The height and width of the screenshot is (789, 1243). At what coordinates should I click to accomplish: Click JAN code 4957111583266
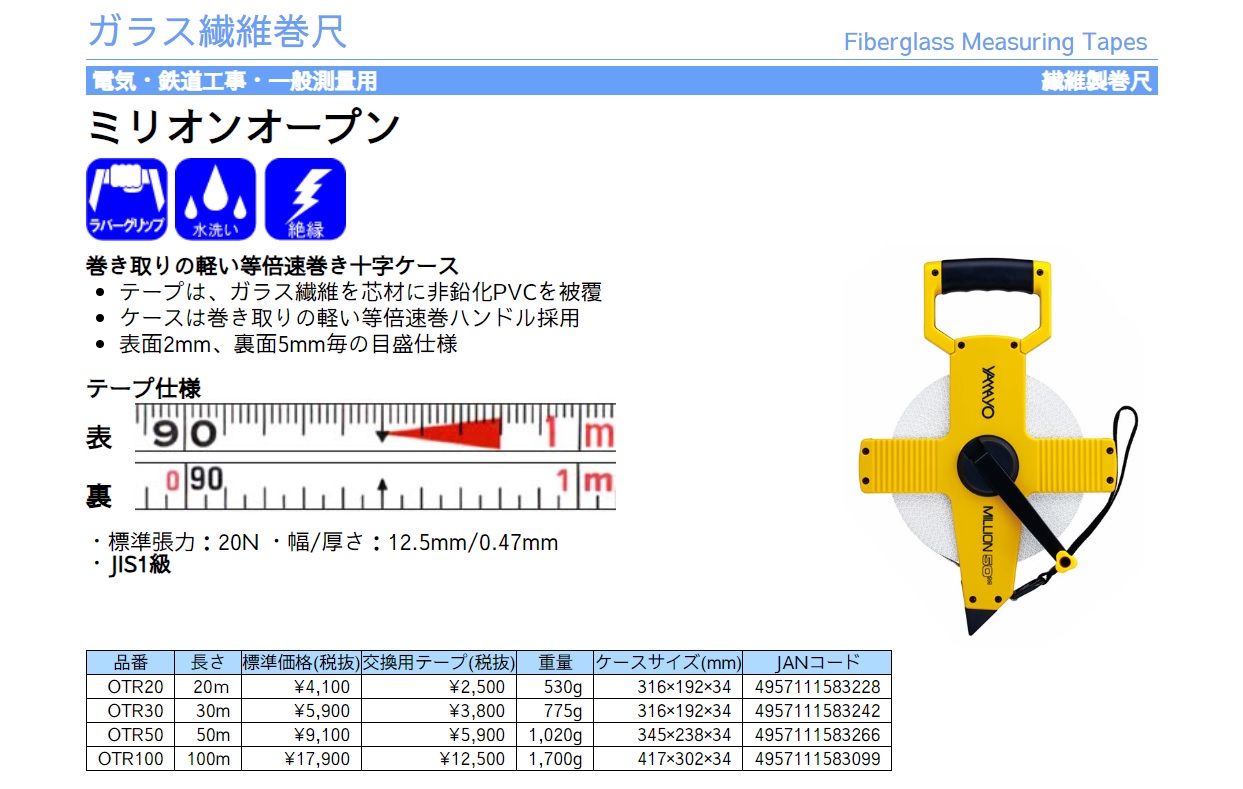tap(817, 735)
